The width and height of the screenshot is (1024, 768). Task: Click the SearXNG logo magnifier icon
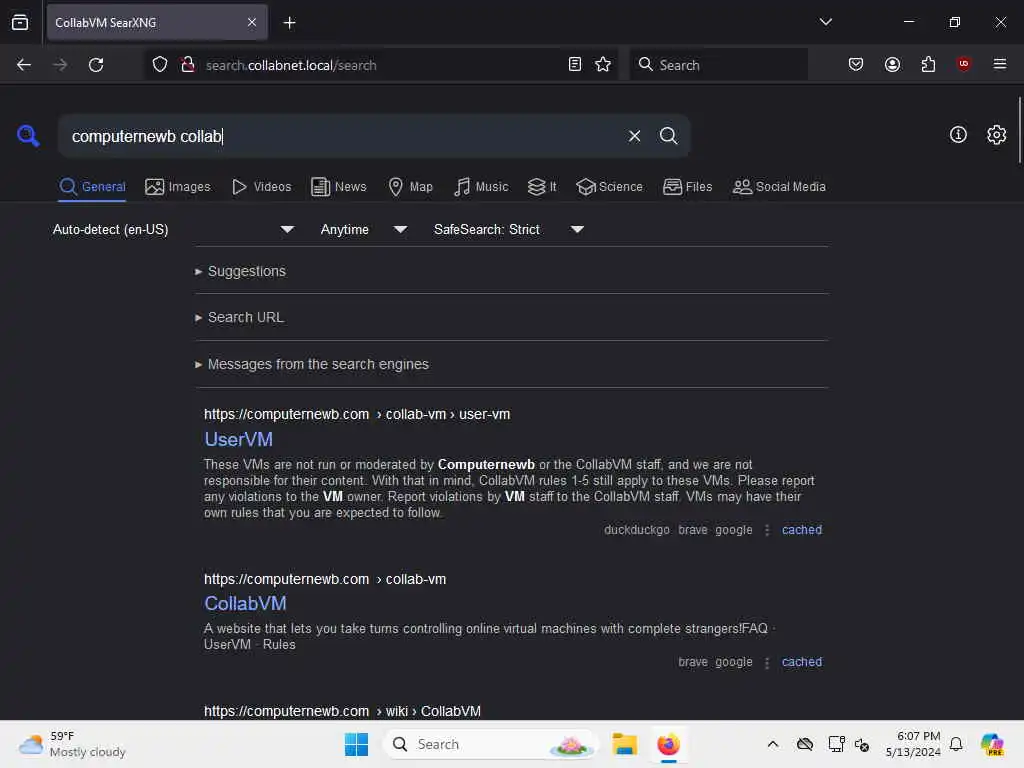(28, 136)
